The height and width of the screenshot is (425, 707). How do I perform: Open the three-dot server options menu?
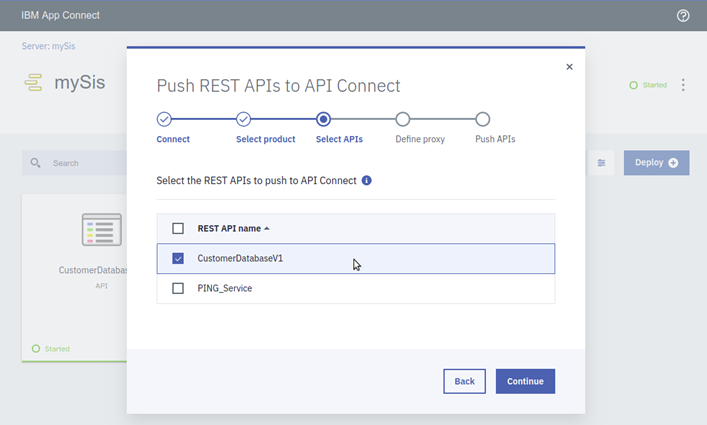(x=683, y=85)
